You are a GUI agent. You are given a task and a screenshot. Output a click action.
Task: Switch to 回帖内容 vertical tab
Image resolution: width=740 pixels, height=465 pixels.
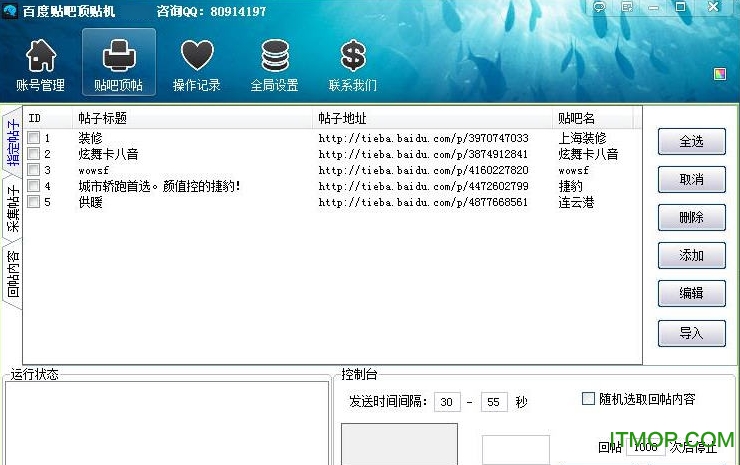(x=13, y=274)
